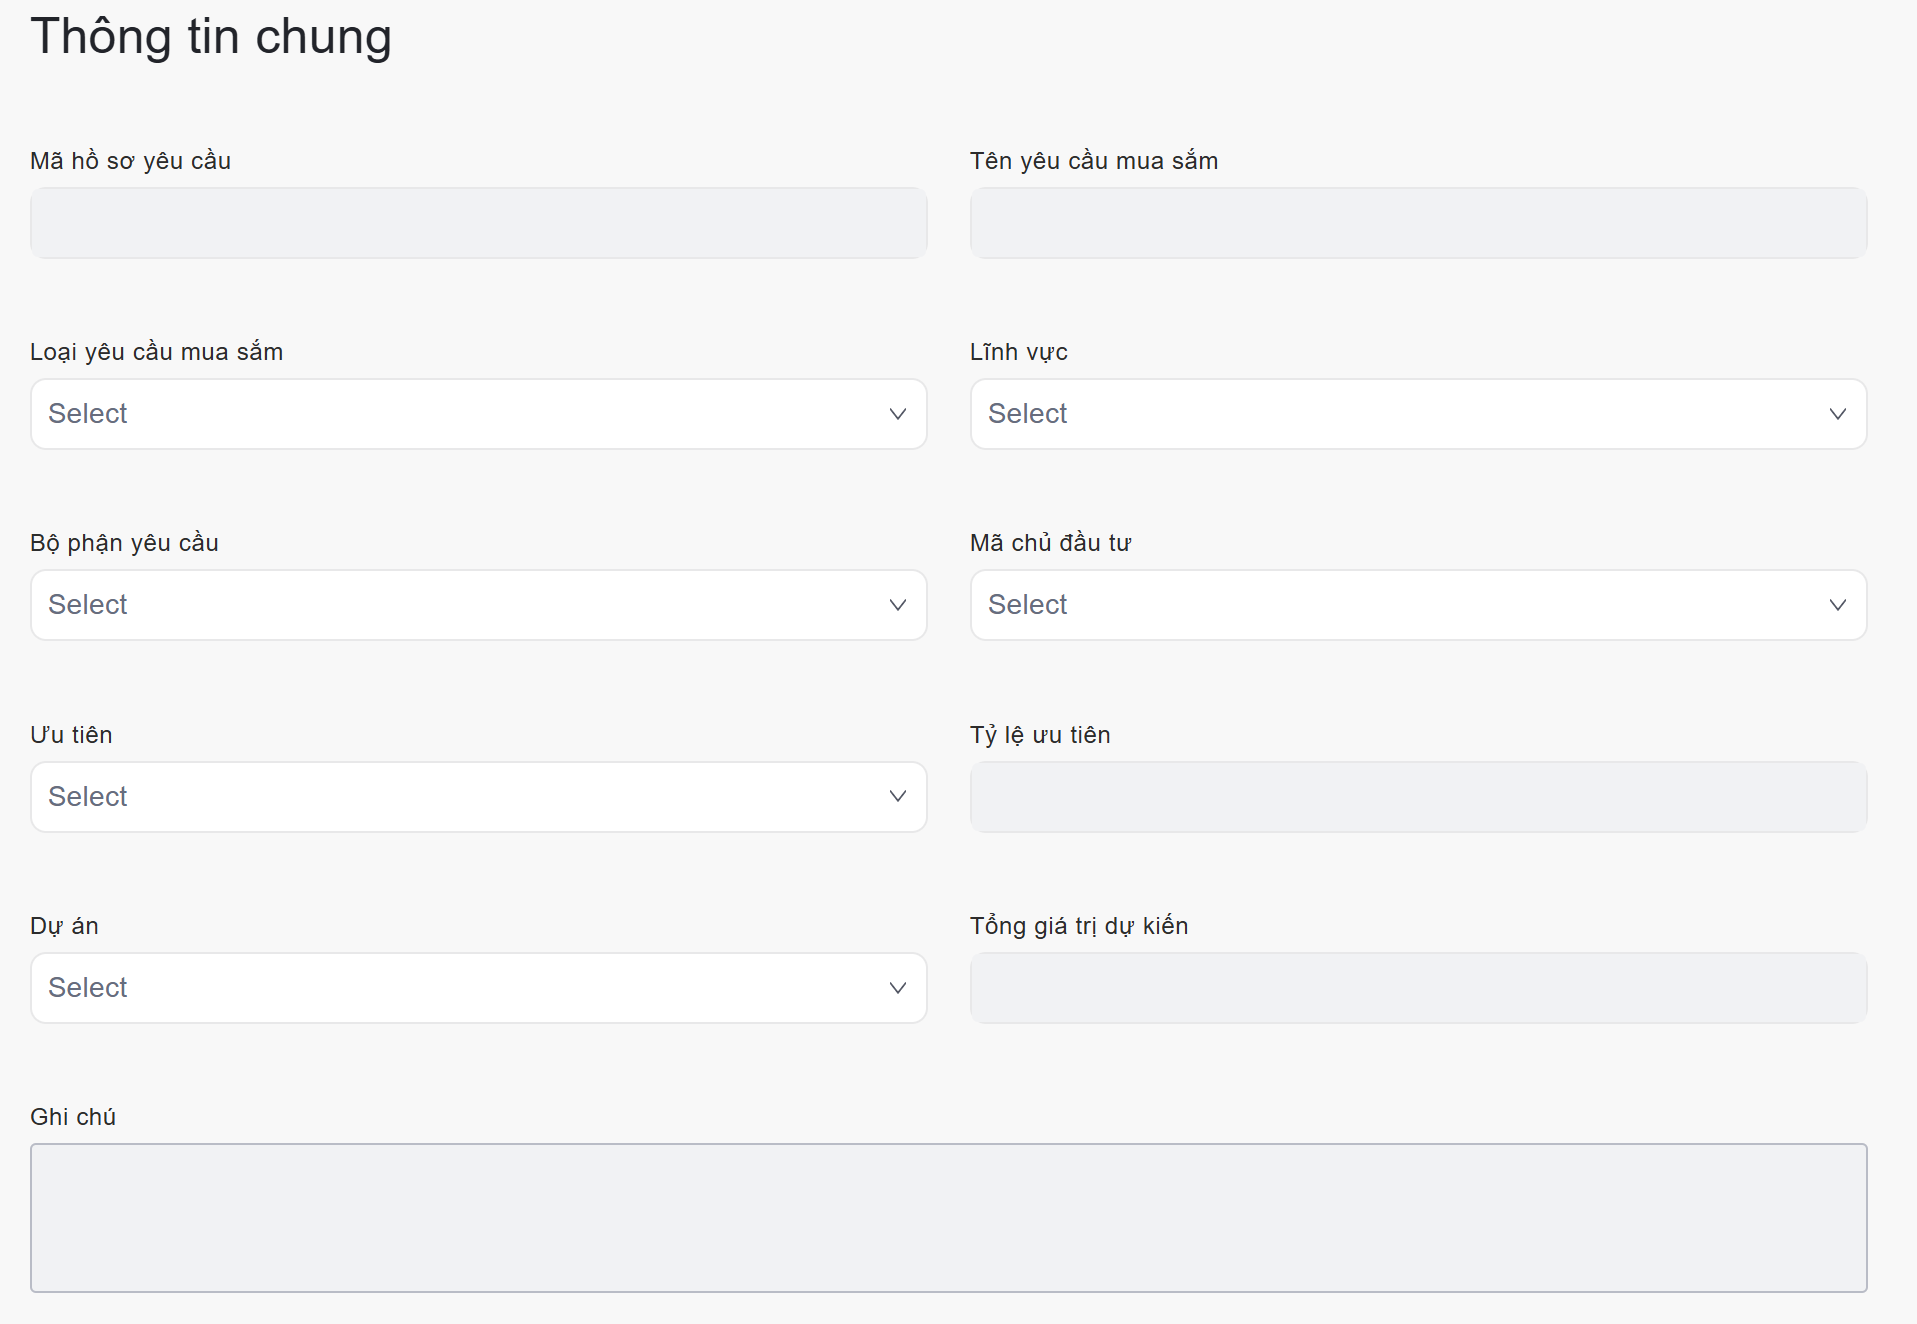
Task: Click the chevron arrow in Mã chủ đầu tư
Action: [x=1837, y=605]
